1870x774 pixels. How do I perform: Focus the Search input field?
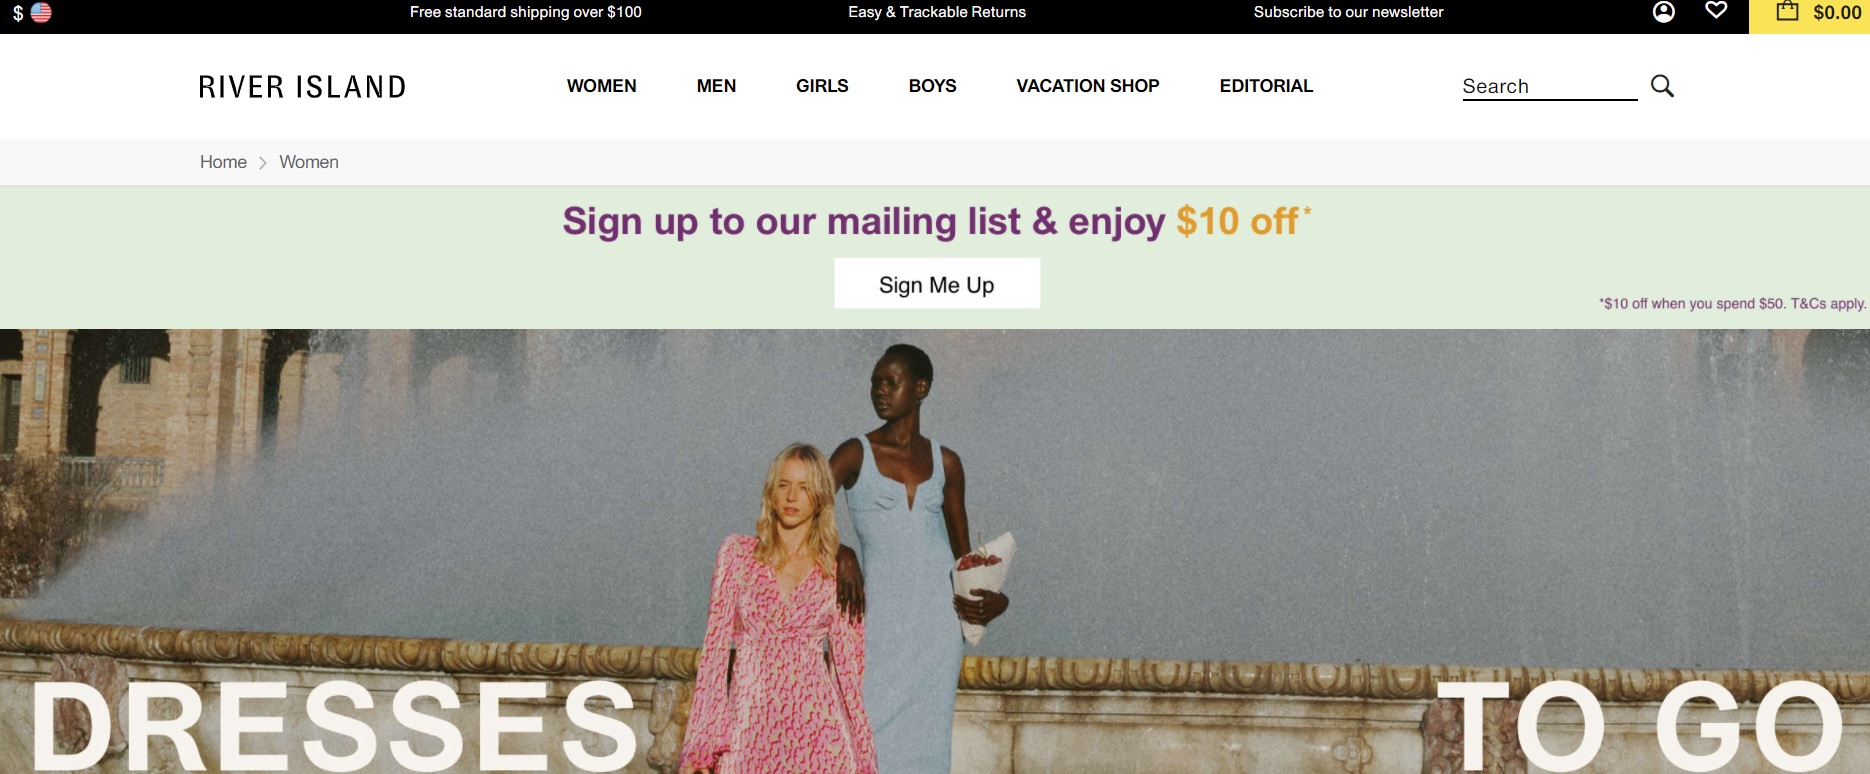coord(1549,87)
